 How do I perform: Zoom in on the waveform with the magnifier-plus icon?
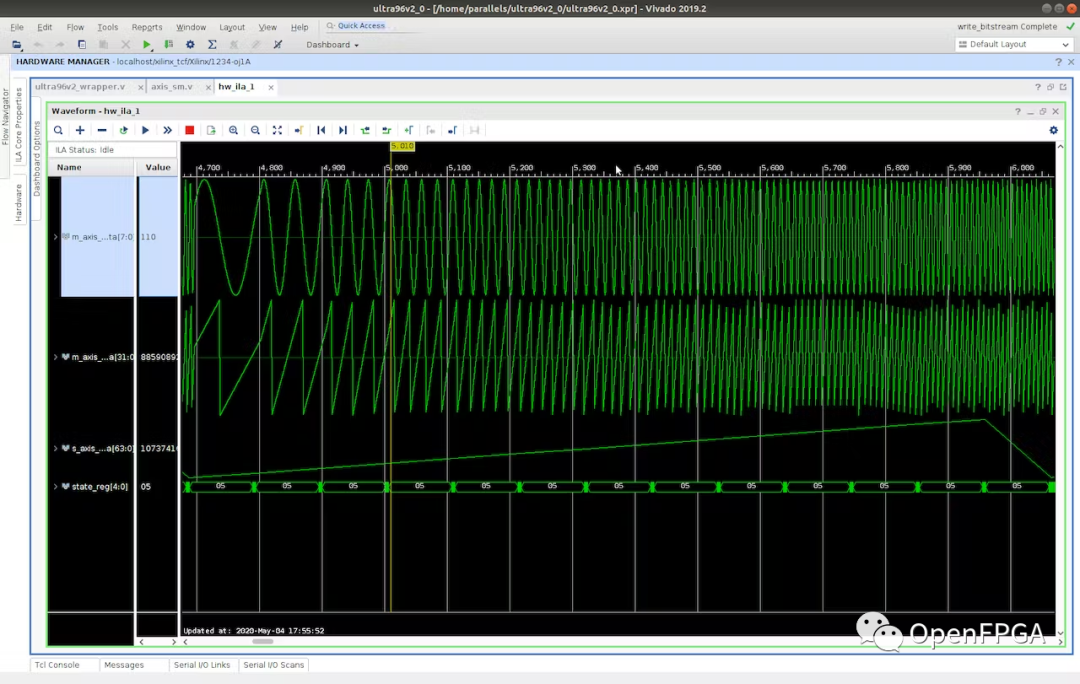(233, 130)
